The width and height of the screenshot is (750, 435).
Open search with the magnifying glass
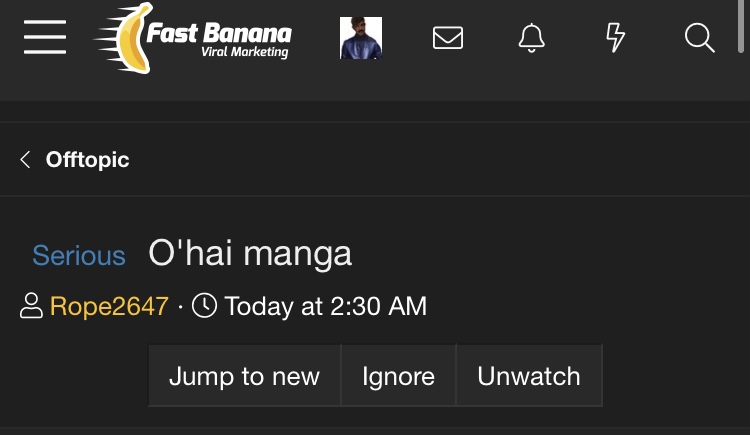pyautogui.click(x=699, y=38)
